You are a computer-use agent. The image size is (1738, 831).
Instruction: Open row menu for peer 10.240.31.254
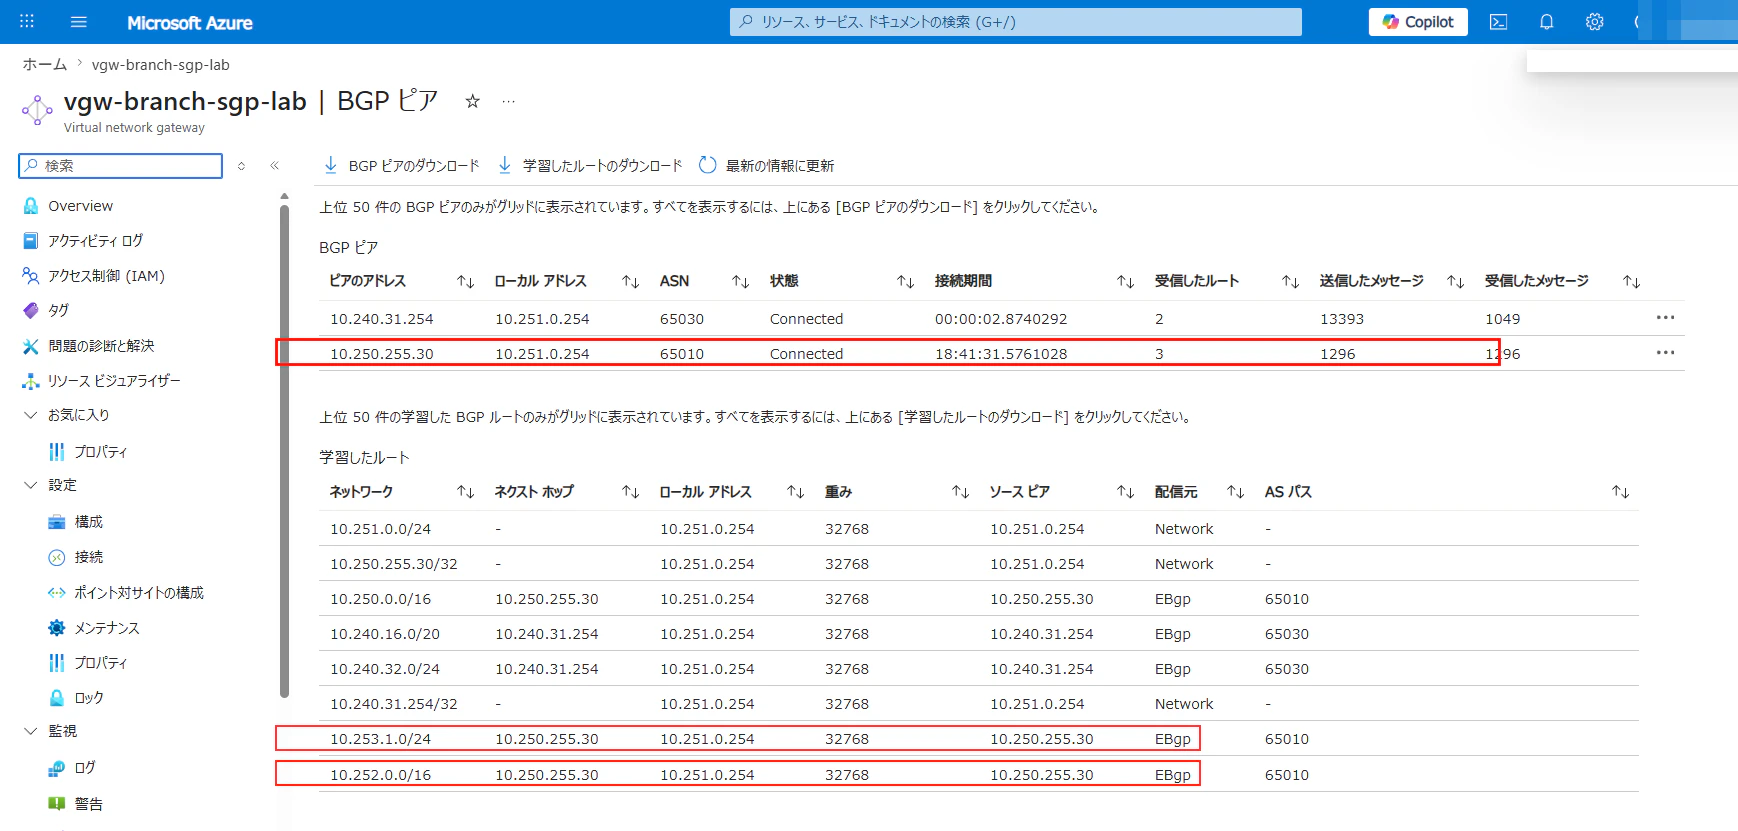tap(1665, 318)
